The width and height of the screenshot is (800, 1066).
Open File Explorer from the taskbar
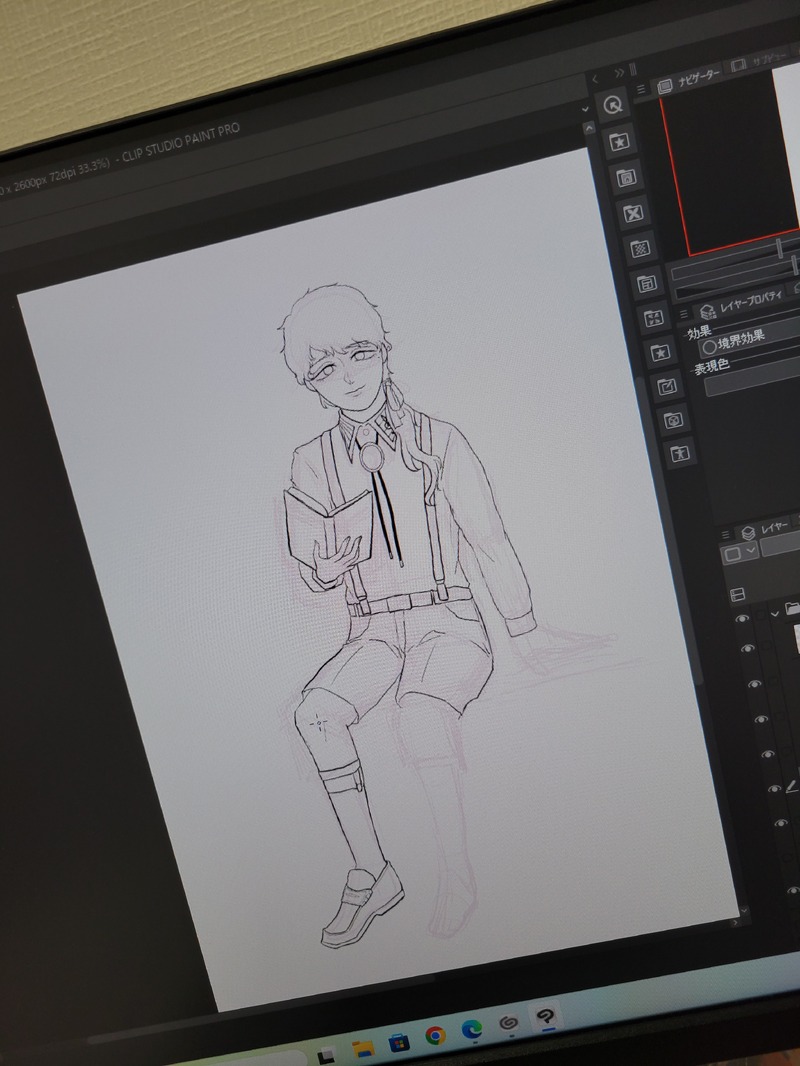pos(363,1048)
